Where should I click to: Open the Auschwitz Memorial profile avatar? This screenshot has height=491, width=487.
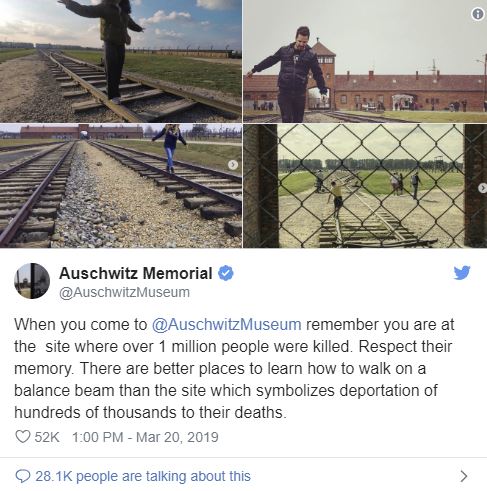click(x=32, y=281)
